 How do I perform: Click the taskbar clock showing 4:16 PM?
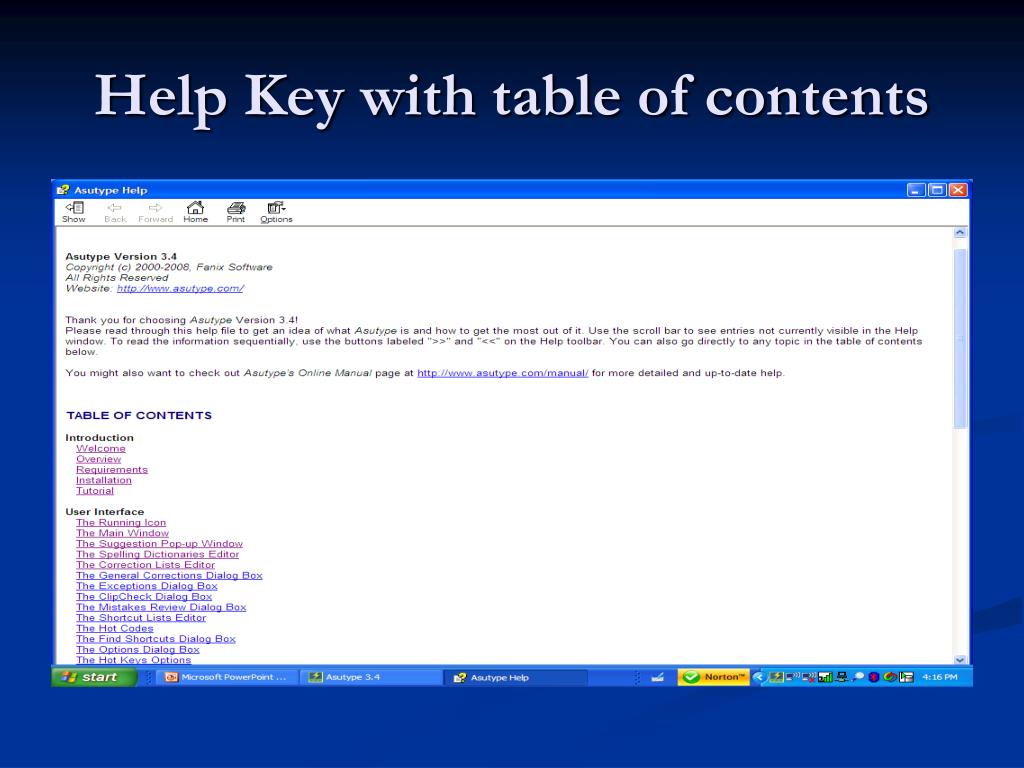point(940,677)
